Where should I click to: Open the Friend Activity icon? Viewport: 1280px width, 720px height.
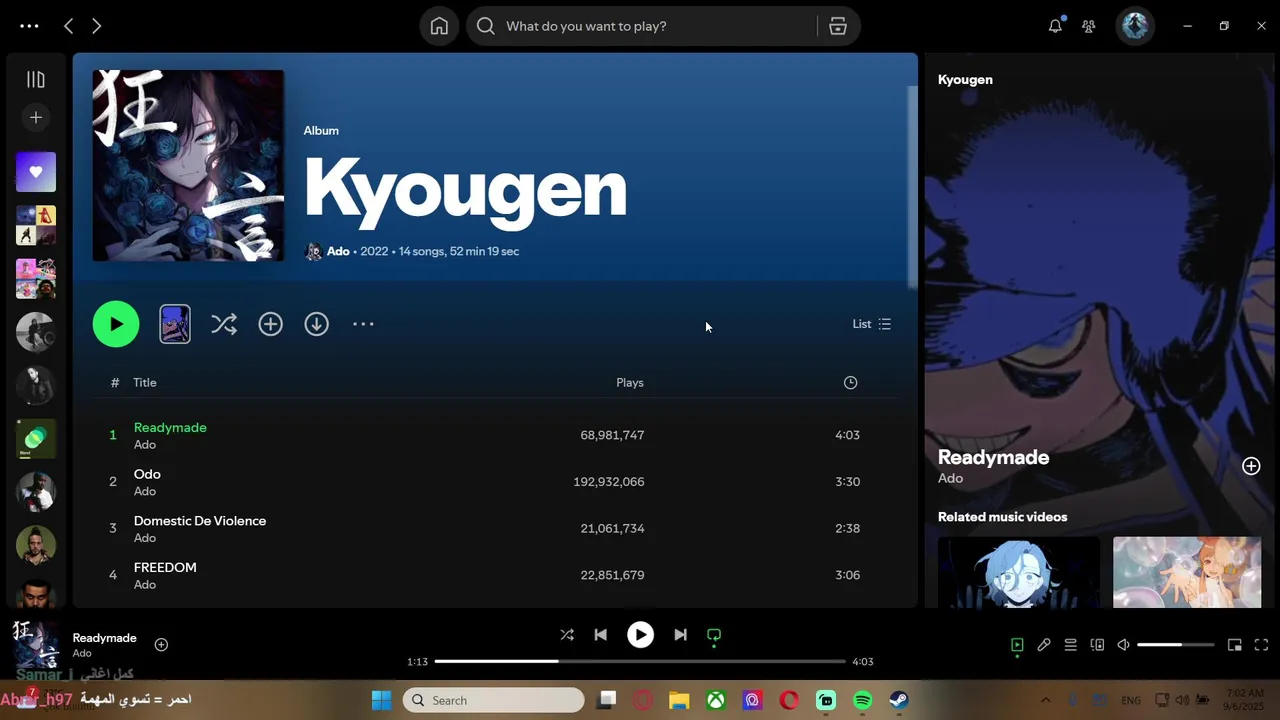pyautogui.click(x=1089, y=26)
